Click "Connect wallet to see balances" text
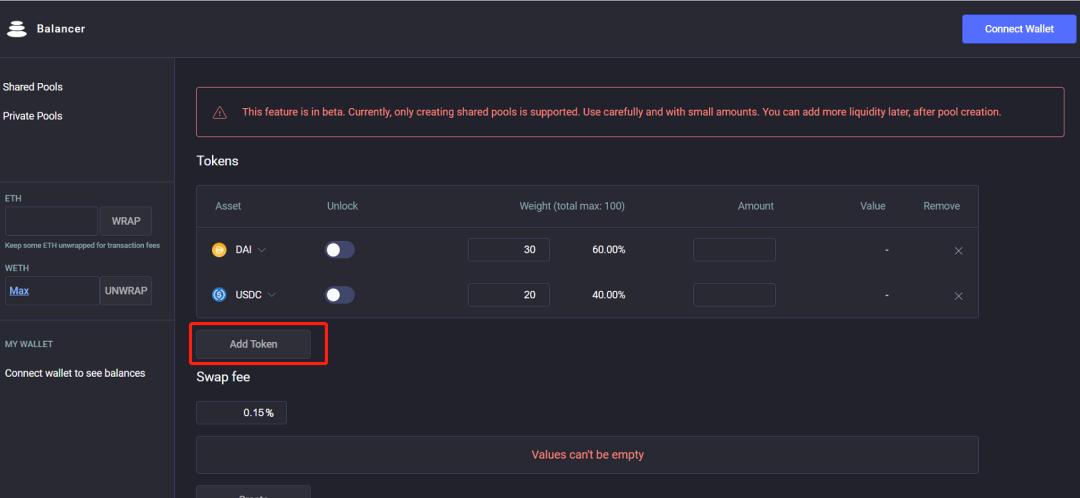The height and width of the screenshot is (498, 1080). 75,373
